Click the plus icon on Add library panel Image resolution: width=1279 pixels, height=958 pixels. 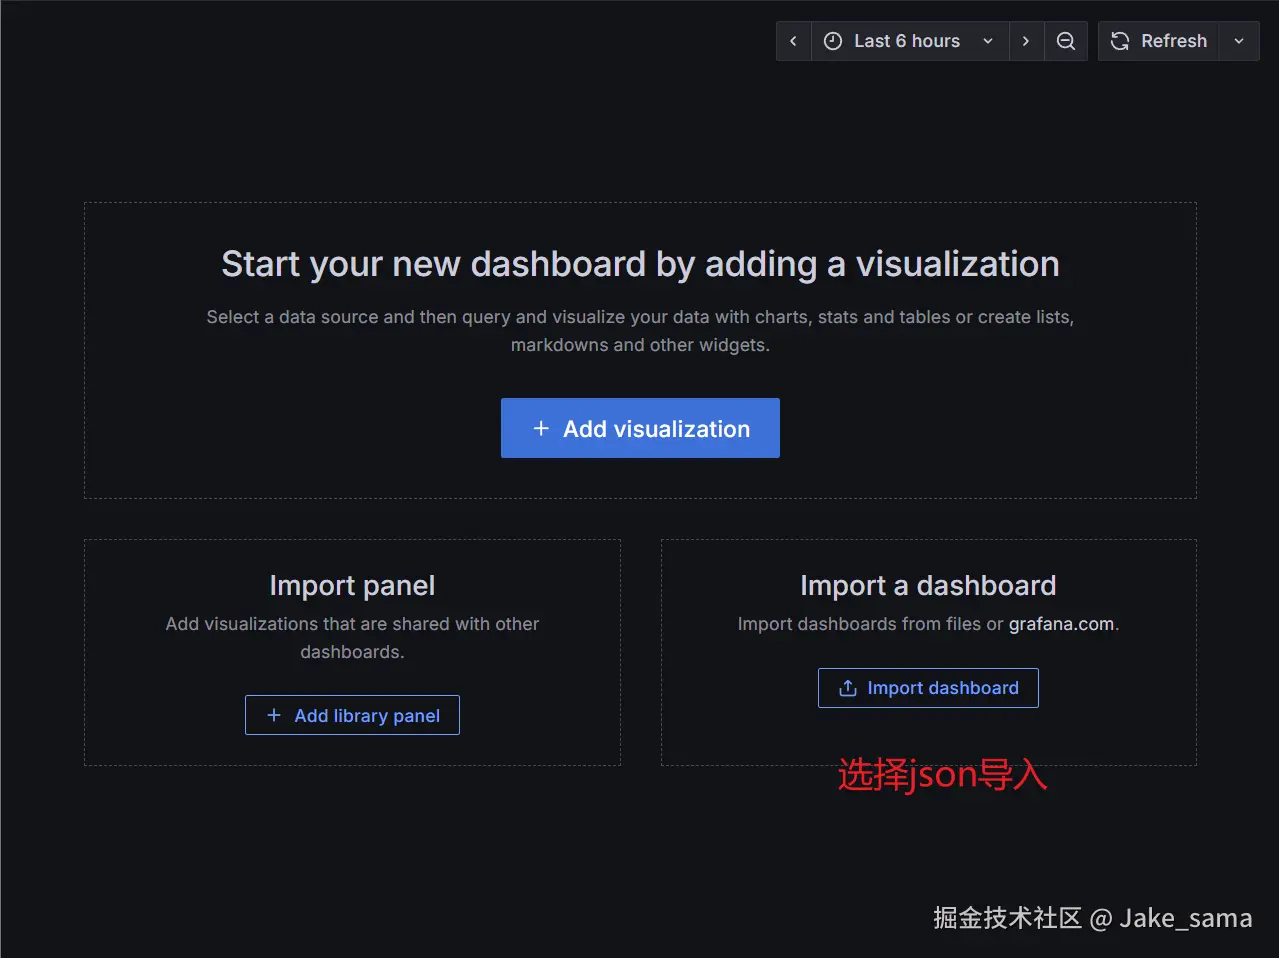tap(273, 715)
